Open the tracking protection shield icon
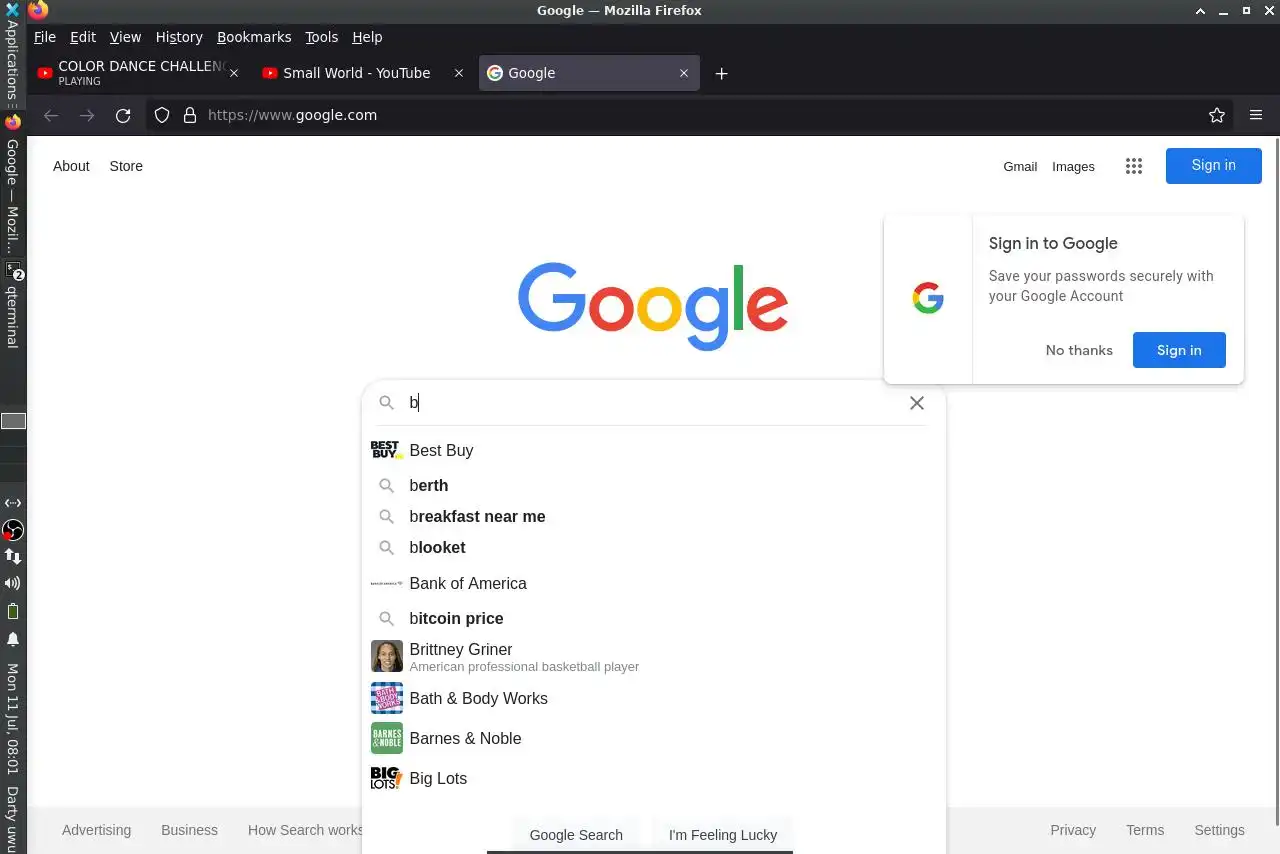Viewport: 1280px width, 854px height. pos(162,115)
